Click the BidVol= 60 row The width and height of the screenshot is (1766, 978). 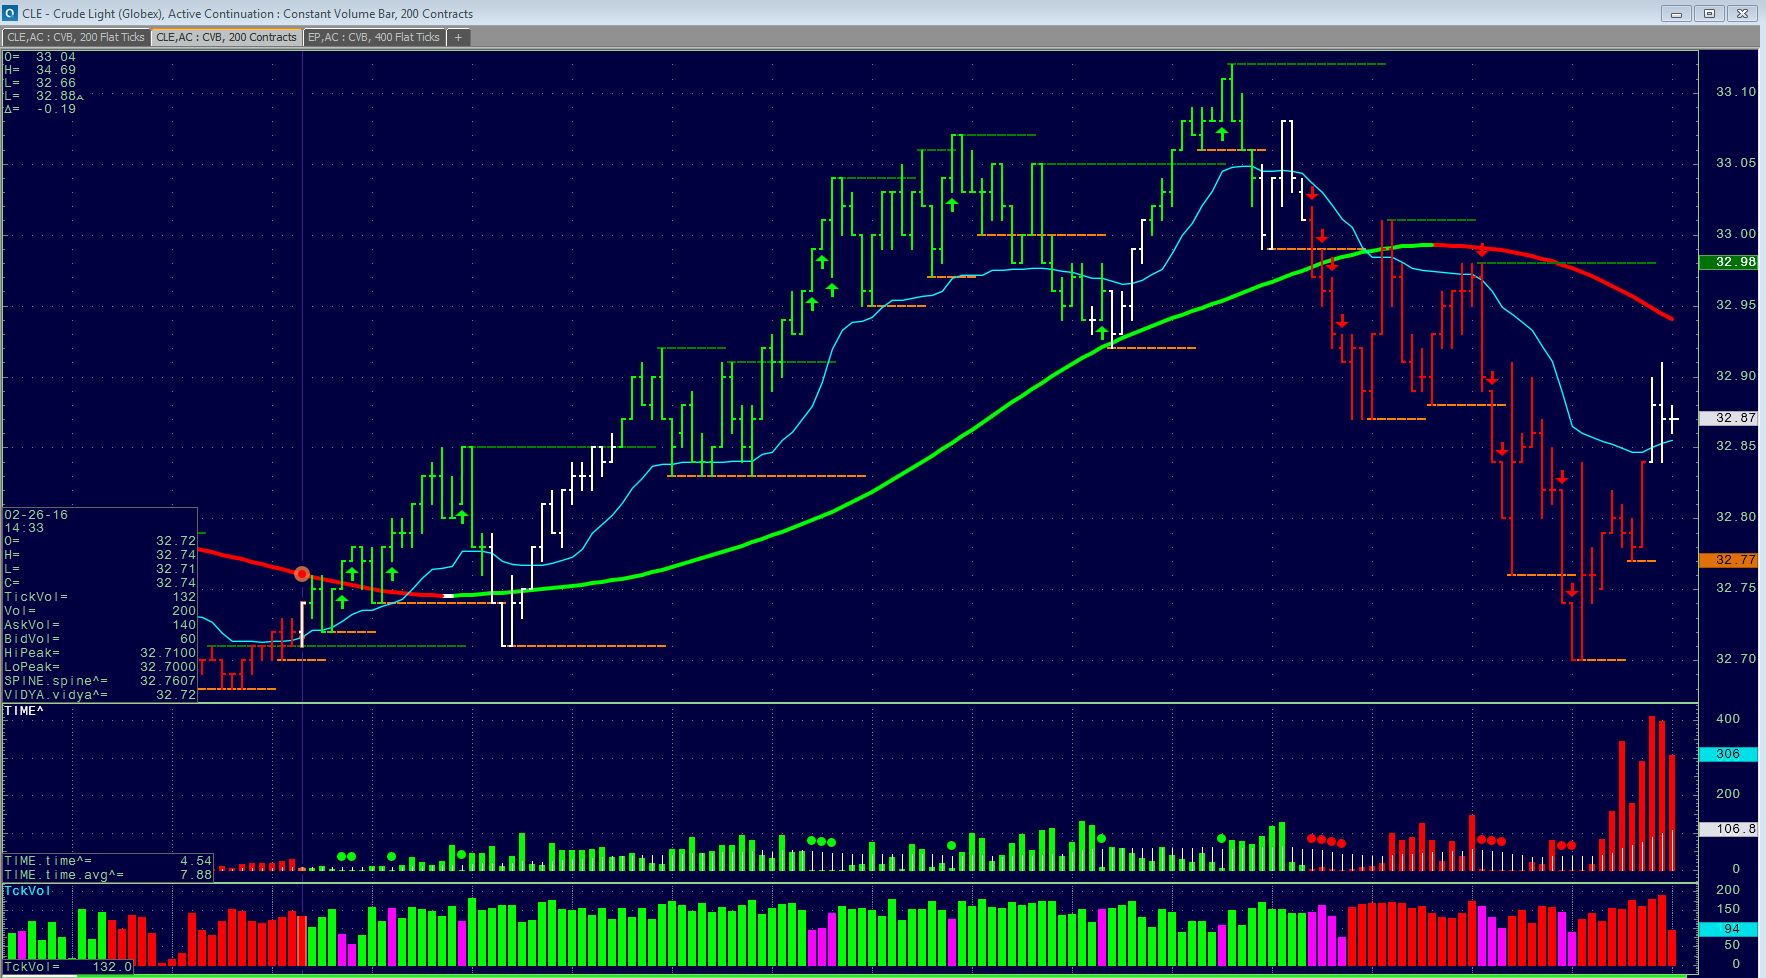pos(100,639)
